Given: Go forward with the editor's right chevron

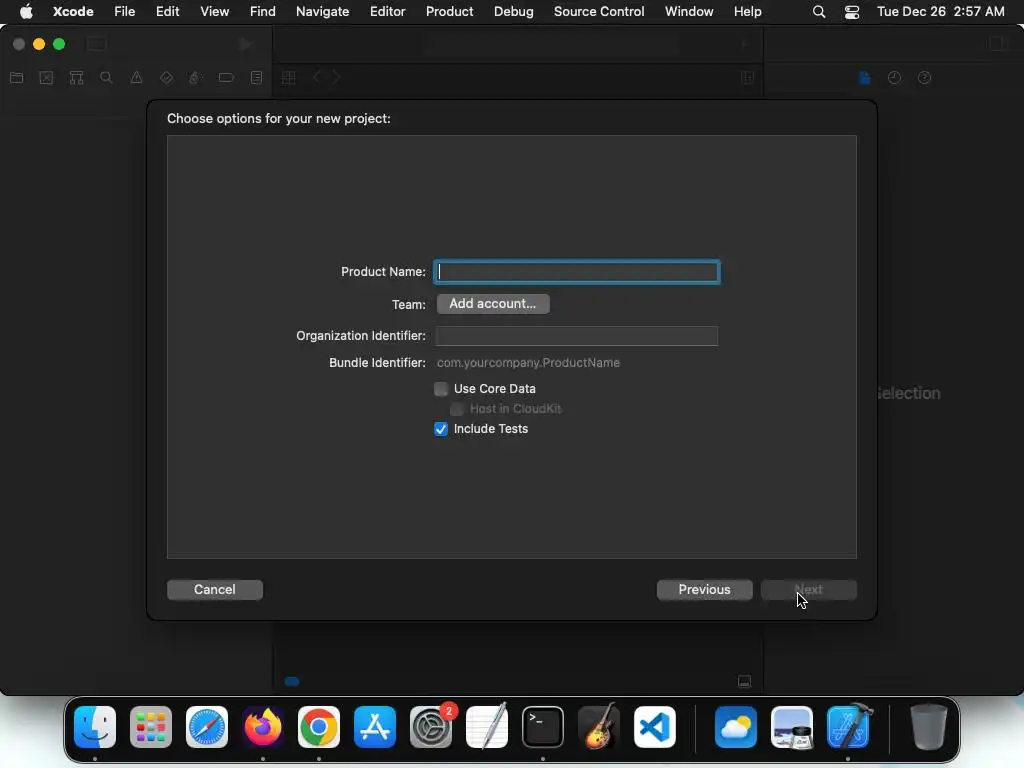Looking at the screenshot, I should [x=336, y=78].
